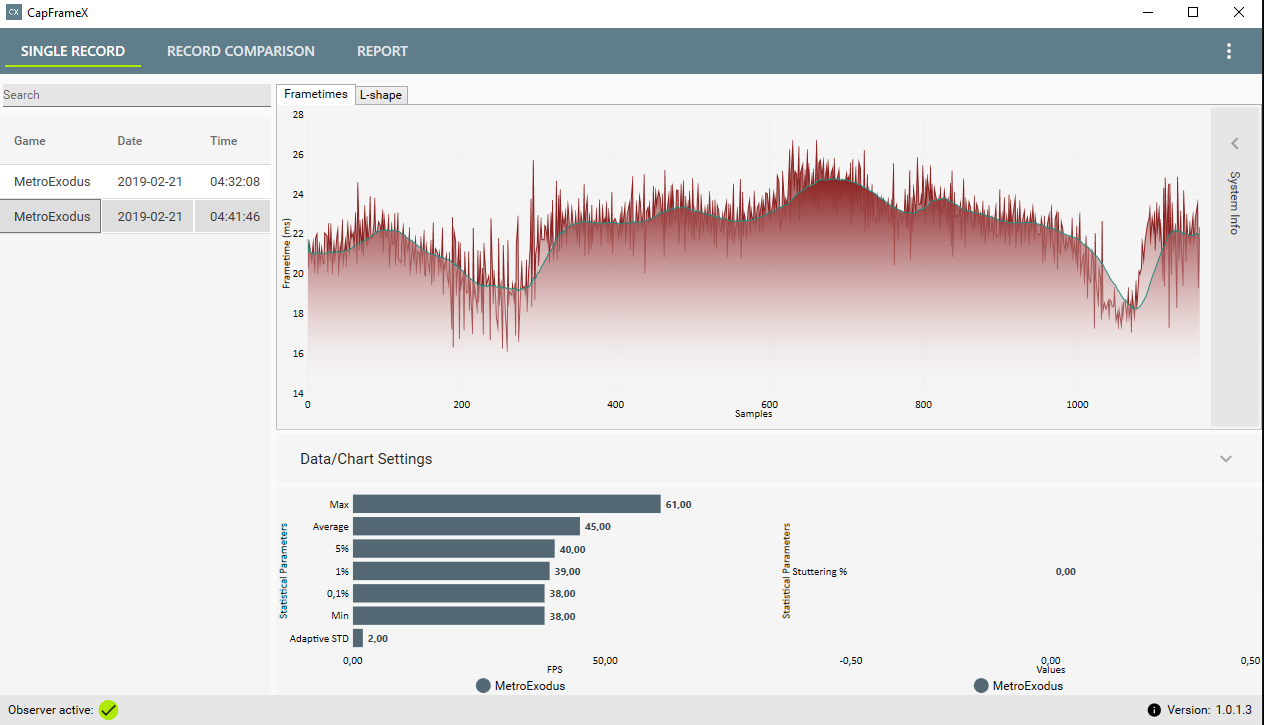
Task: Click the System Info vertical label
Action: click(1235, 203)
